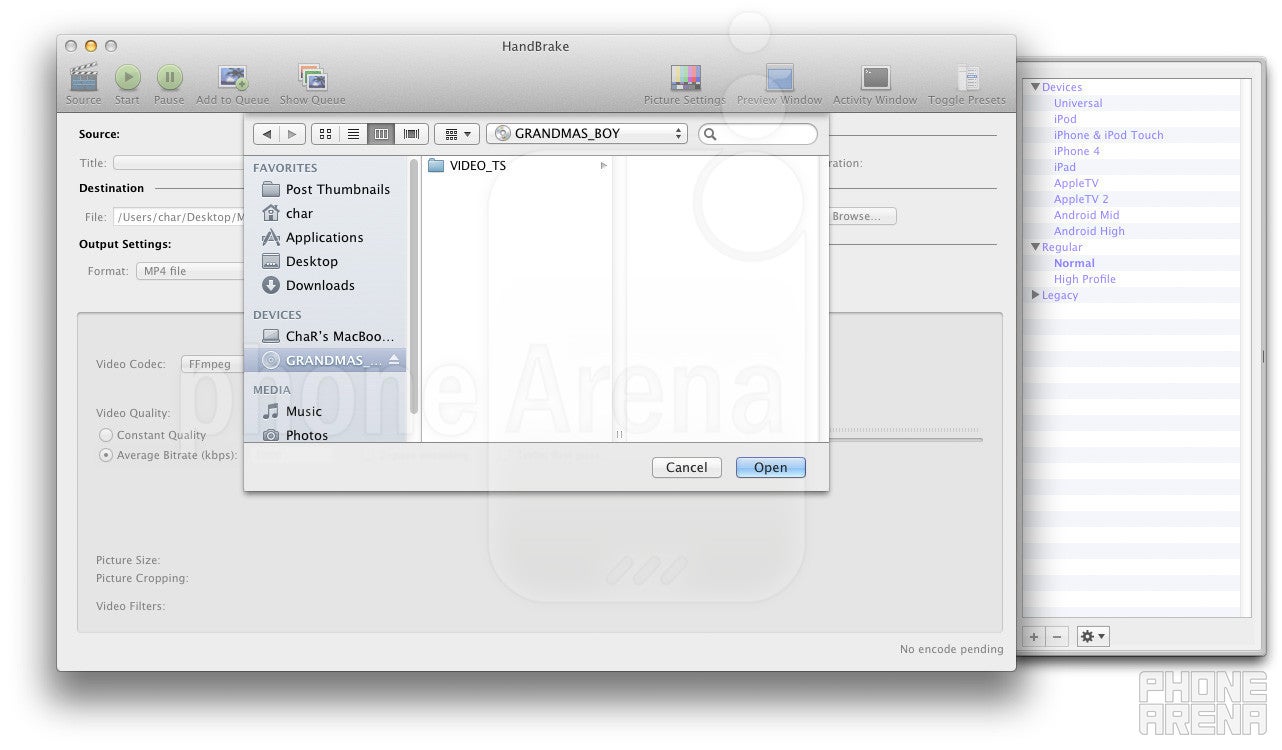1282x750 pixels.
Task: Open the arrange-by dropdown in file dialog
Action: click(457, 134)
